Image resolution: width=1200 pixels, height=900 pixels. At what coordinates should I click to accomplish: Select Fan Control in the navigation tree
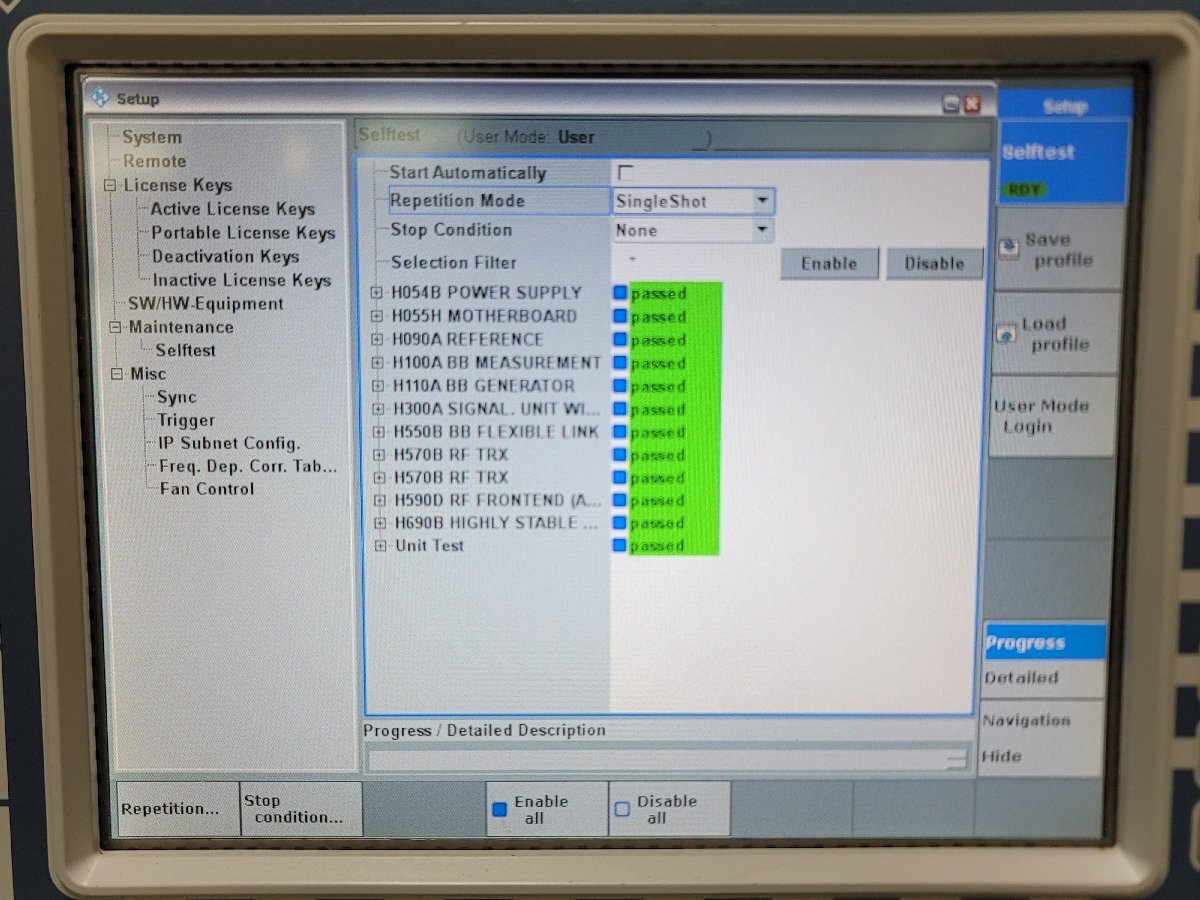click(x=205, y=489)
